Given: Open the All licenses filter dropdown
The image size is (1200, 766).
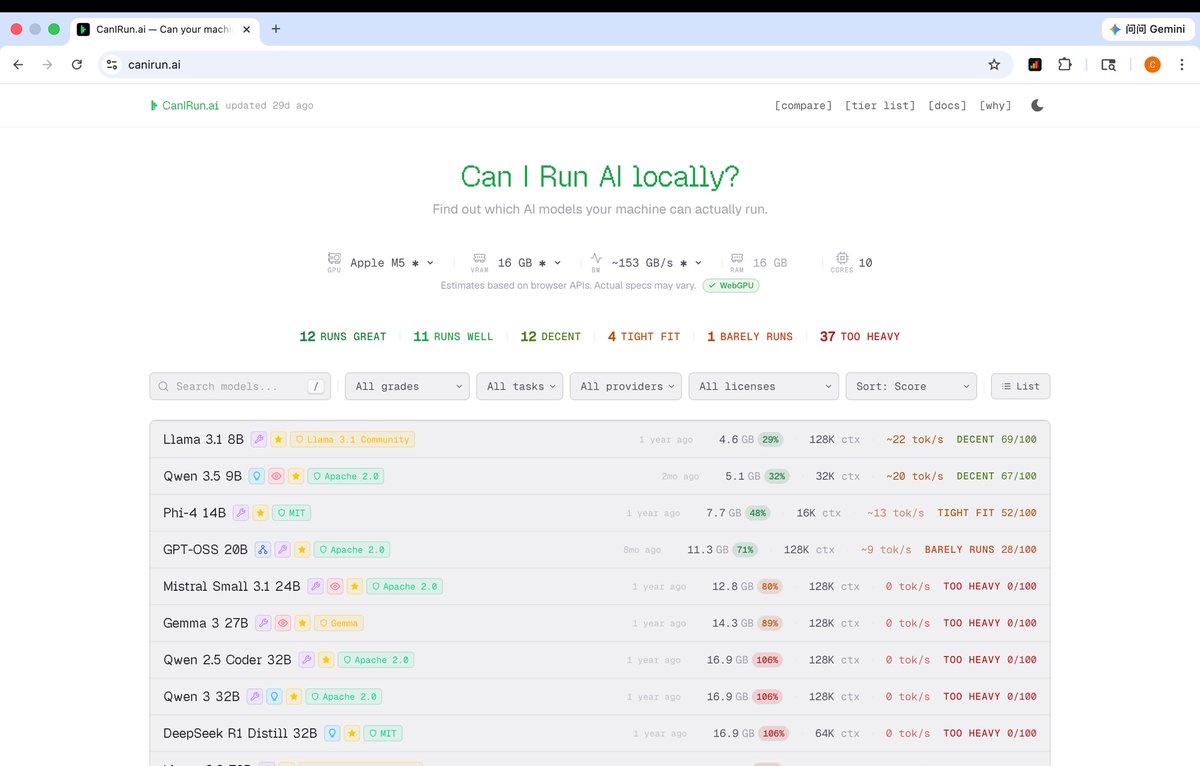Looking at the screenshot, I should point(763,386).
